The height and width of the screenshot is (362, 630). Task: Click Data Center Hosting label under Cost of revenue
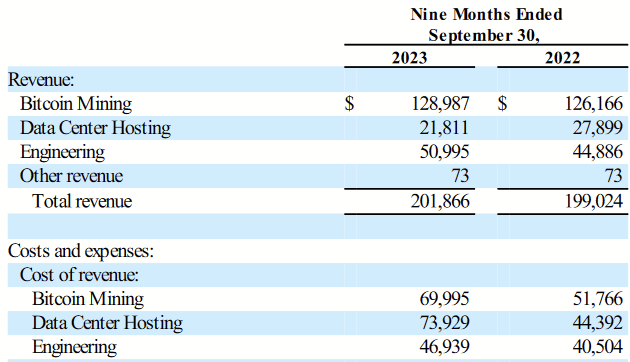[107, 323]
